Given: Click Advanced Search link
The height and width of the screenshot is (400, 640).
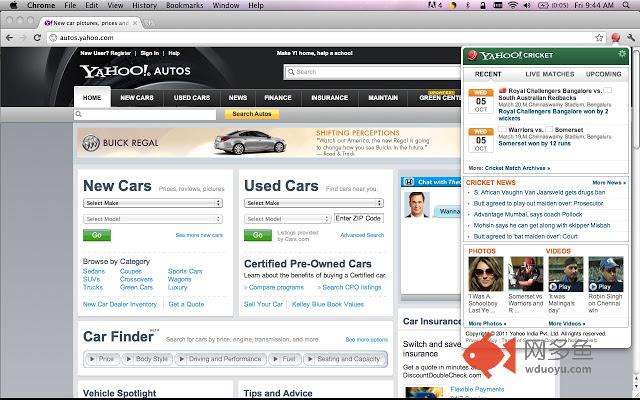Looking at the screenshot, I should (x=362, y=235).
